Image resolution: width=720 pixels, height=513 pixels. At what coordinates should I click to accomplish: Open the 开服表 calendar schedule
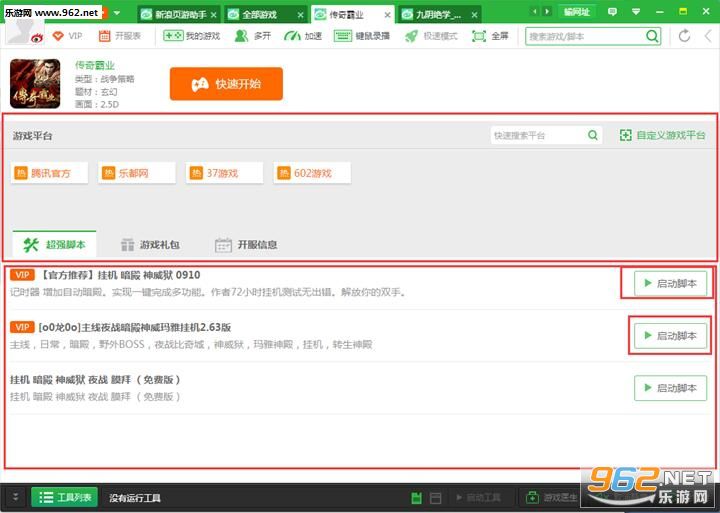point(119,36)
